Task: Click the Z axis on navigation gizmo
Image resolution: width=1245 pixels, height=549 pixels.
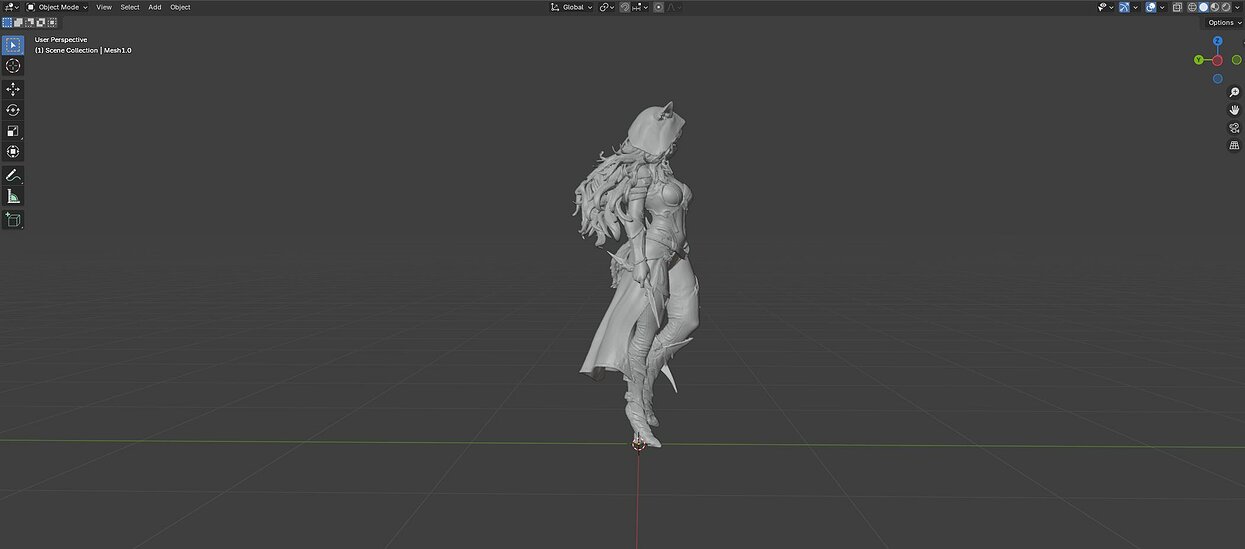Action: [x=1217, y=42]
